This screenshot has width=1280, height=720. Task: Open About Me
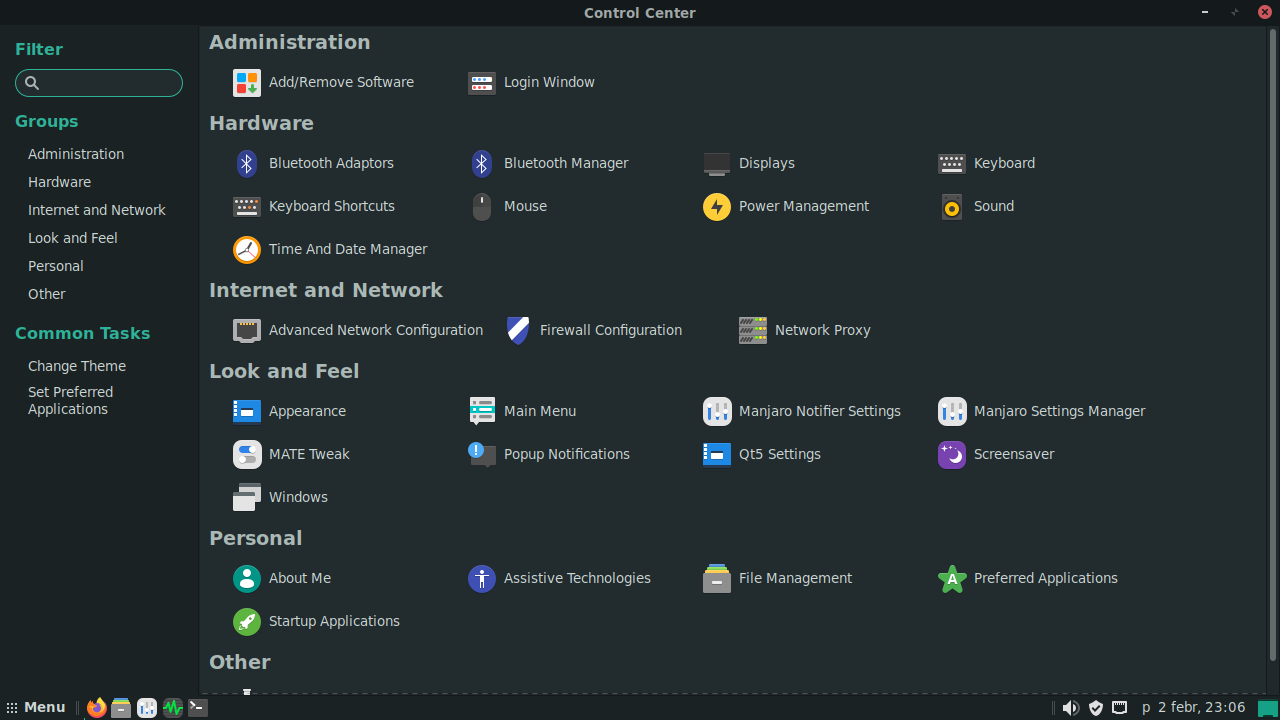(282, 578)
